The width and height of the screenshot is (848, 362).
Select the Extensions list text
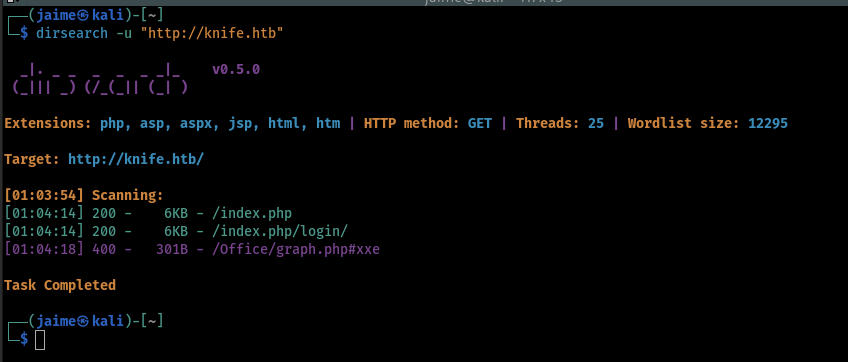(221, 123)
